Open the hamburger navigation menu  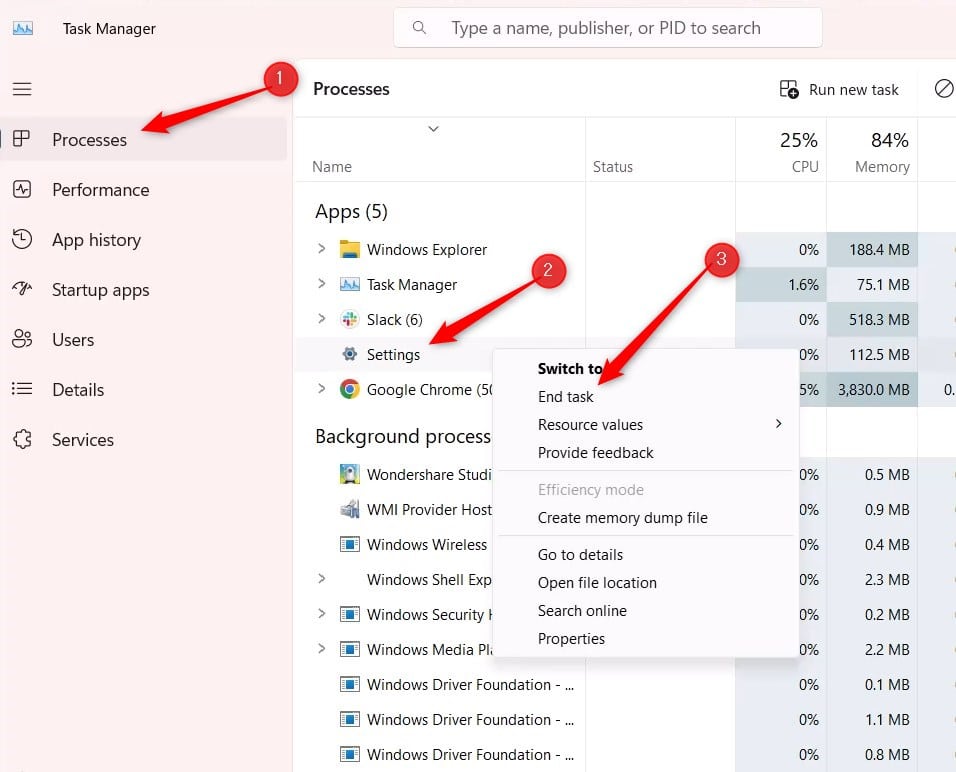coord(23,89)
